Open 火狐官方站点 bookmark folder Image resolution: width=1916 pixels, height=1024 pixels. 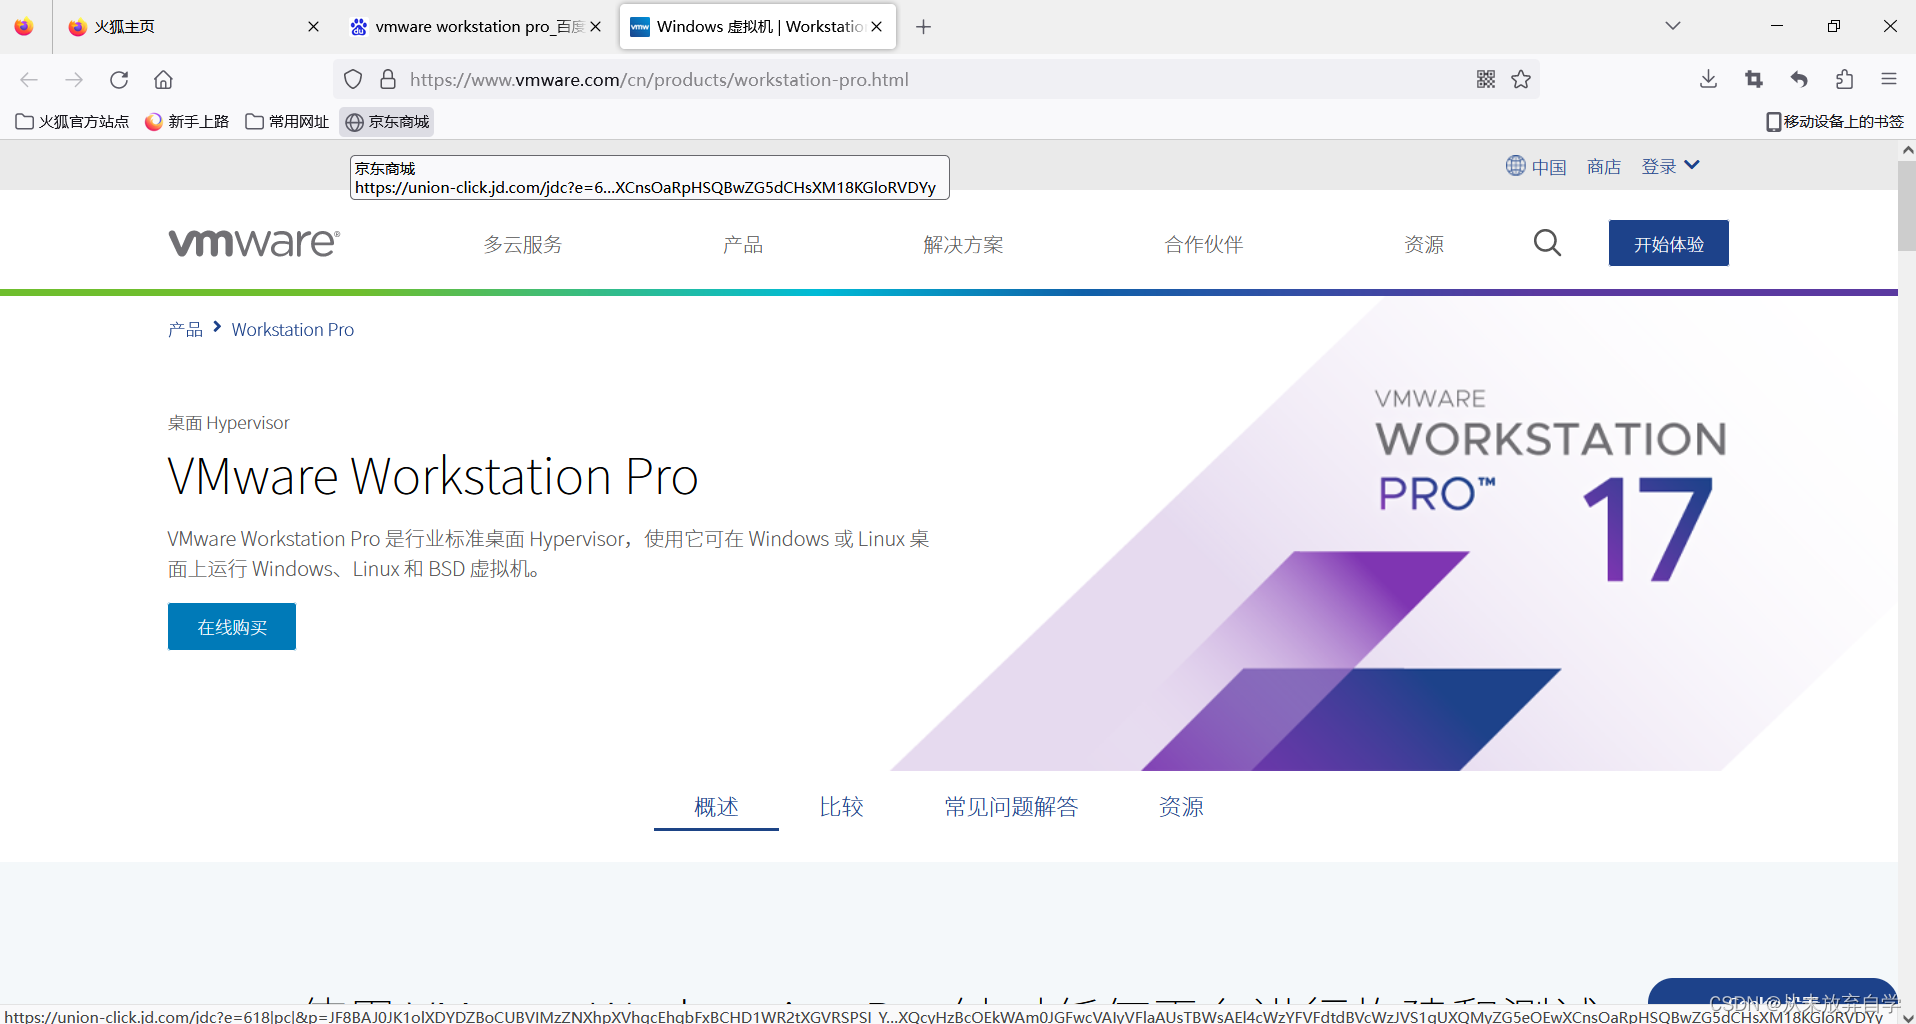73,122
